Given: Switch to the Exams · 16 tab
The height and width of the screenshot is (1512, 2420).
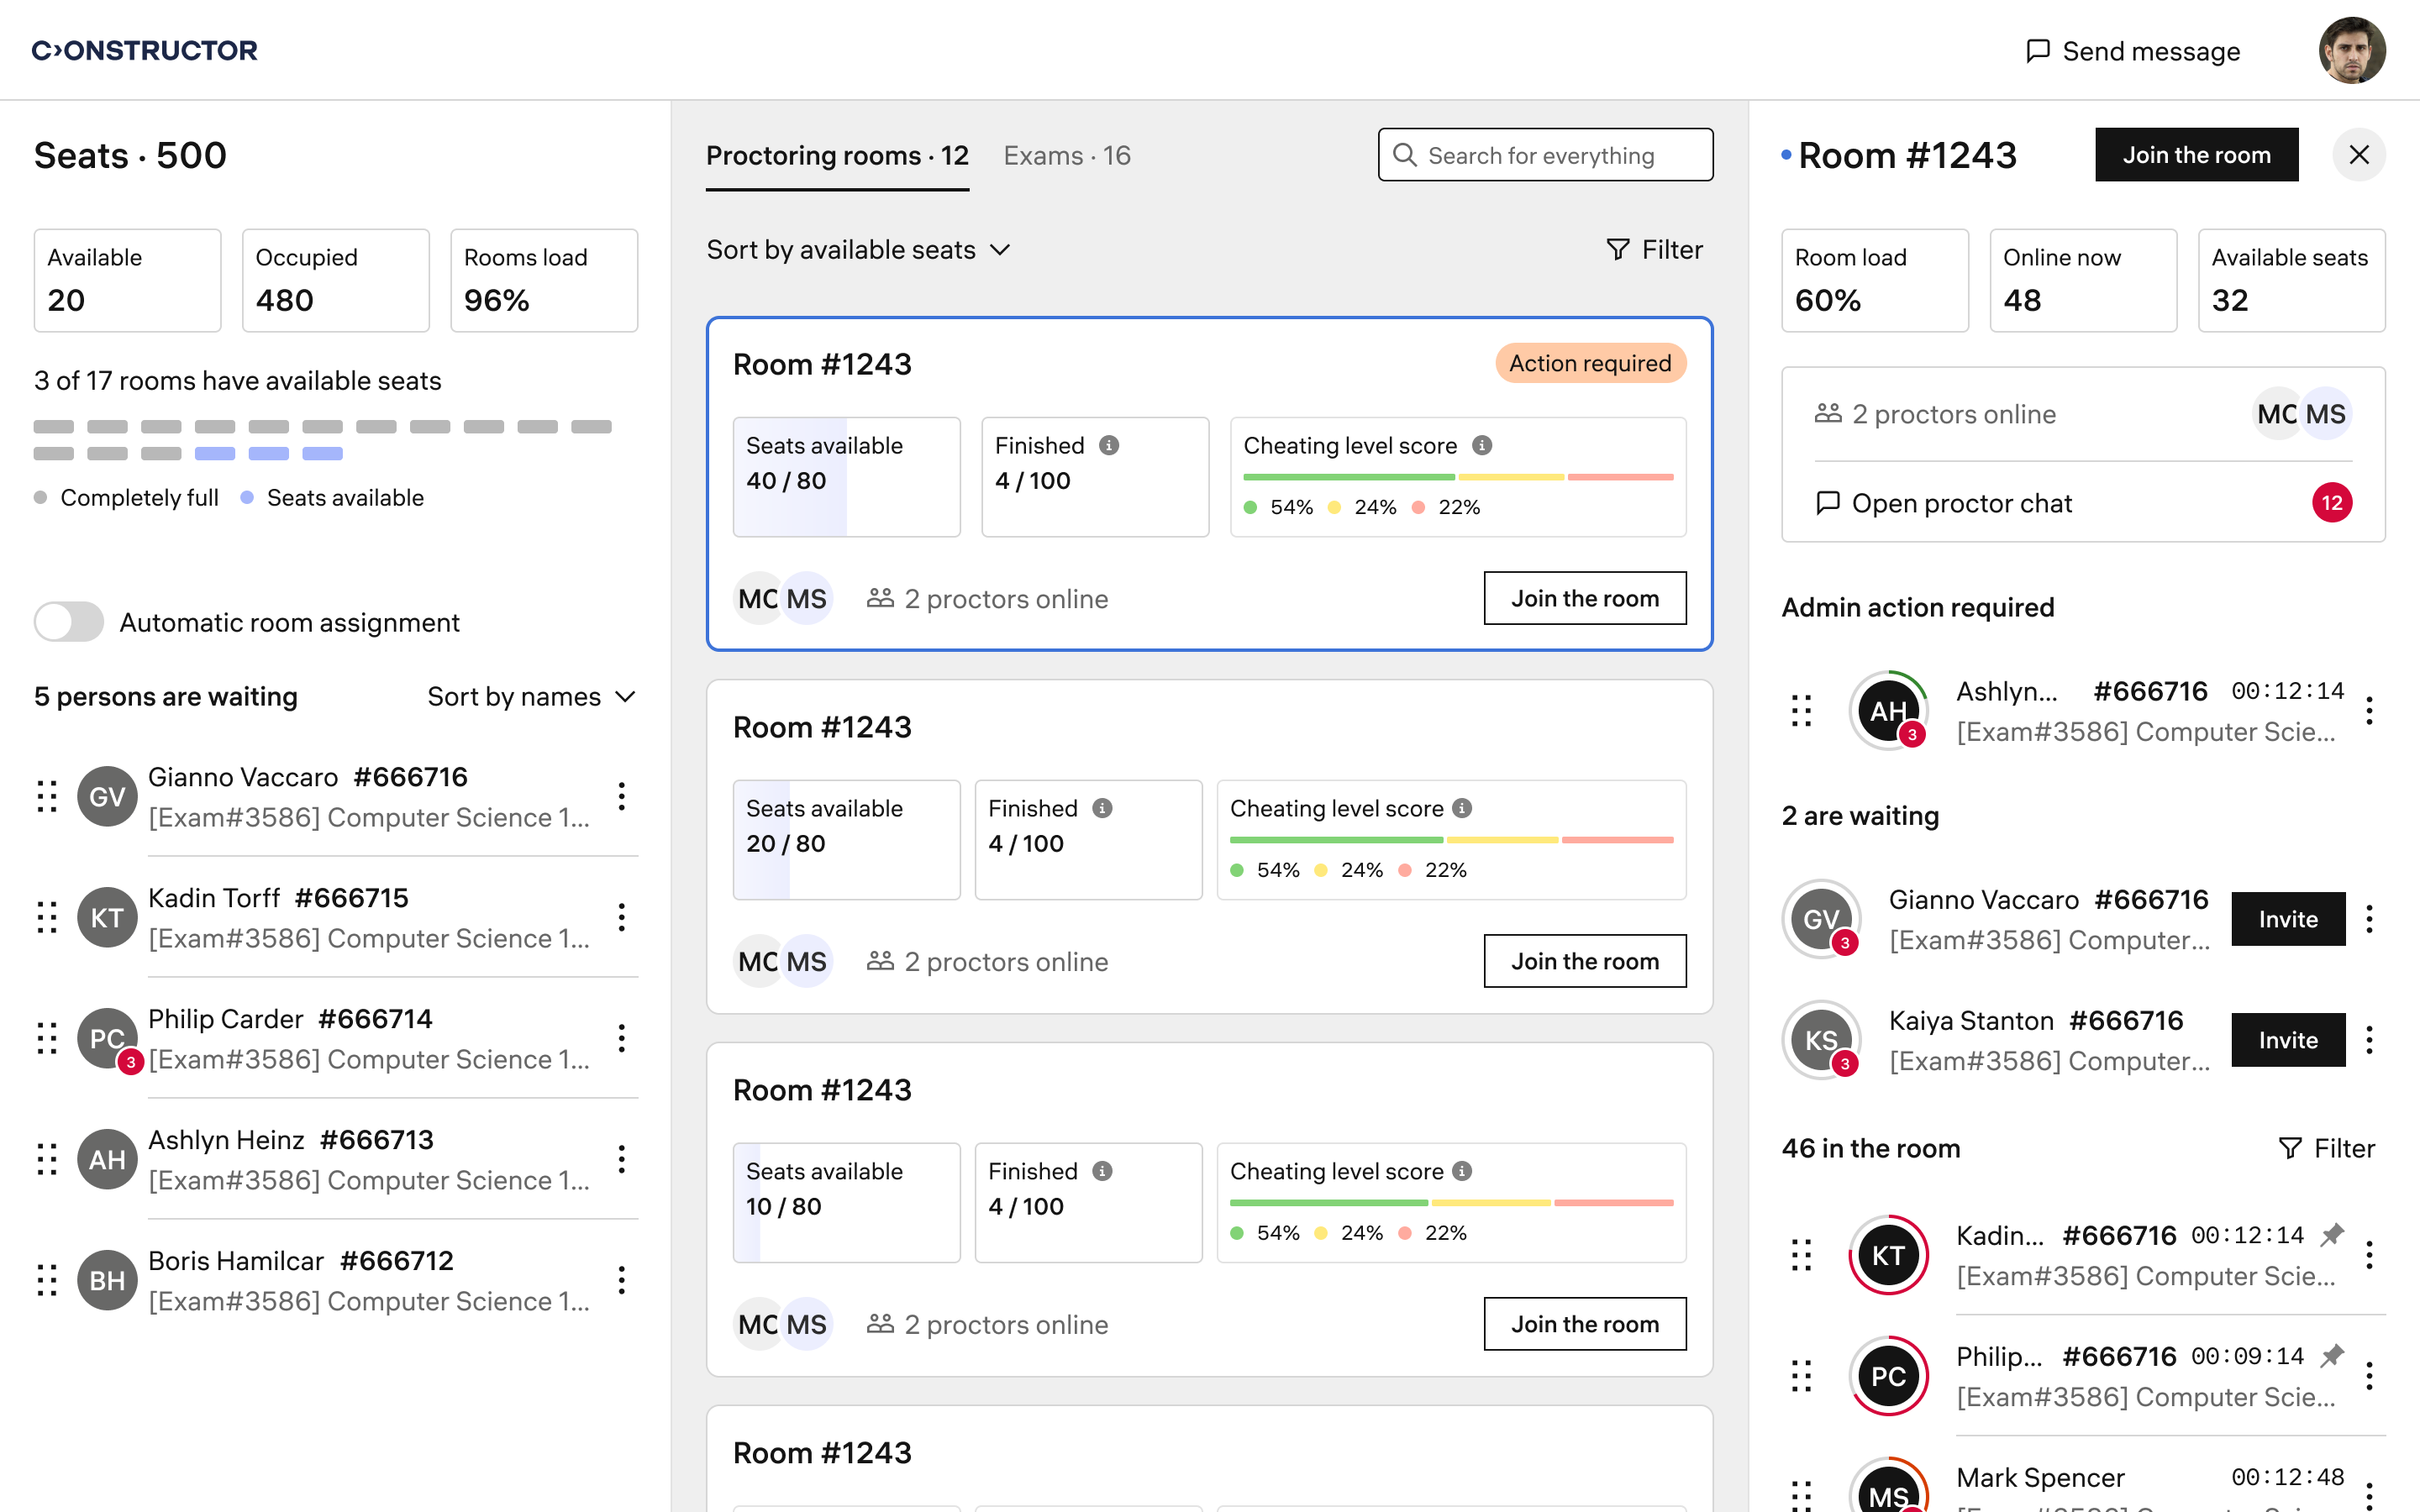Looking at the screenshot, I should coord(1066,156).
